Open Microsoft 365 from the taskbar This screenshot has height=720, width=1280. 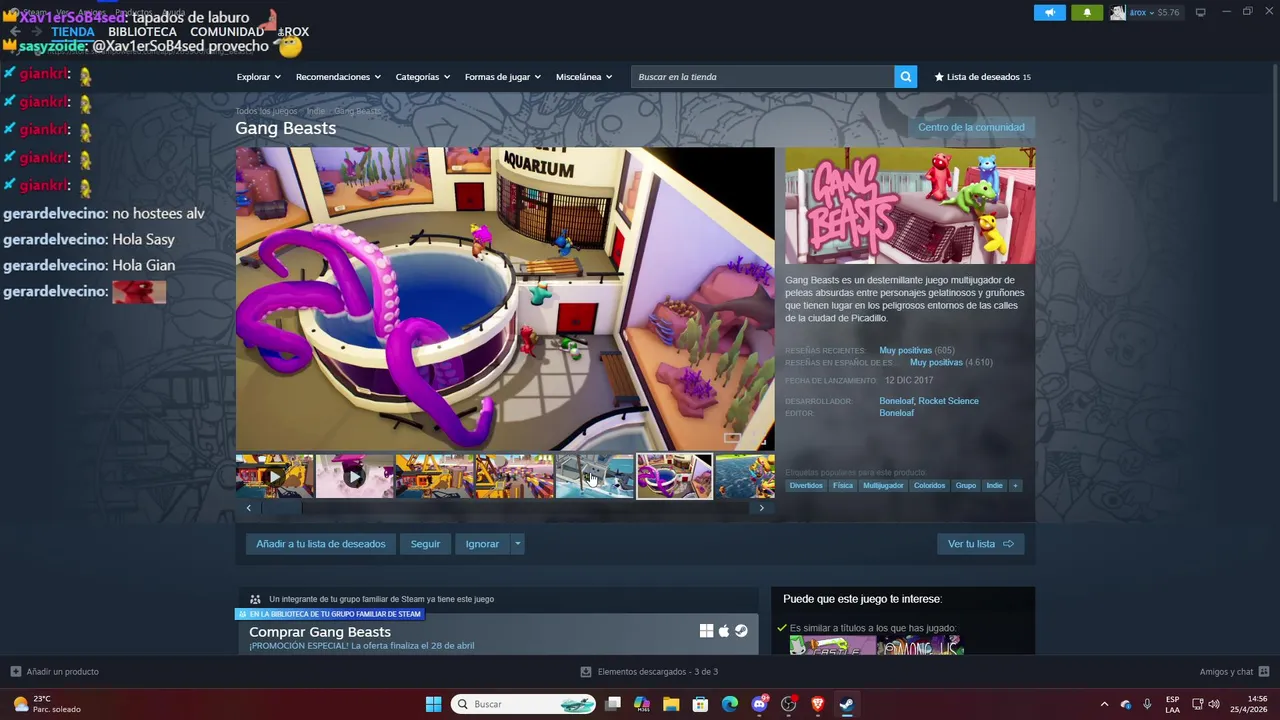tap(642, 704)
